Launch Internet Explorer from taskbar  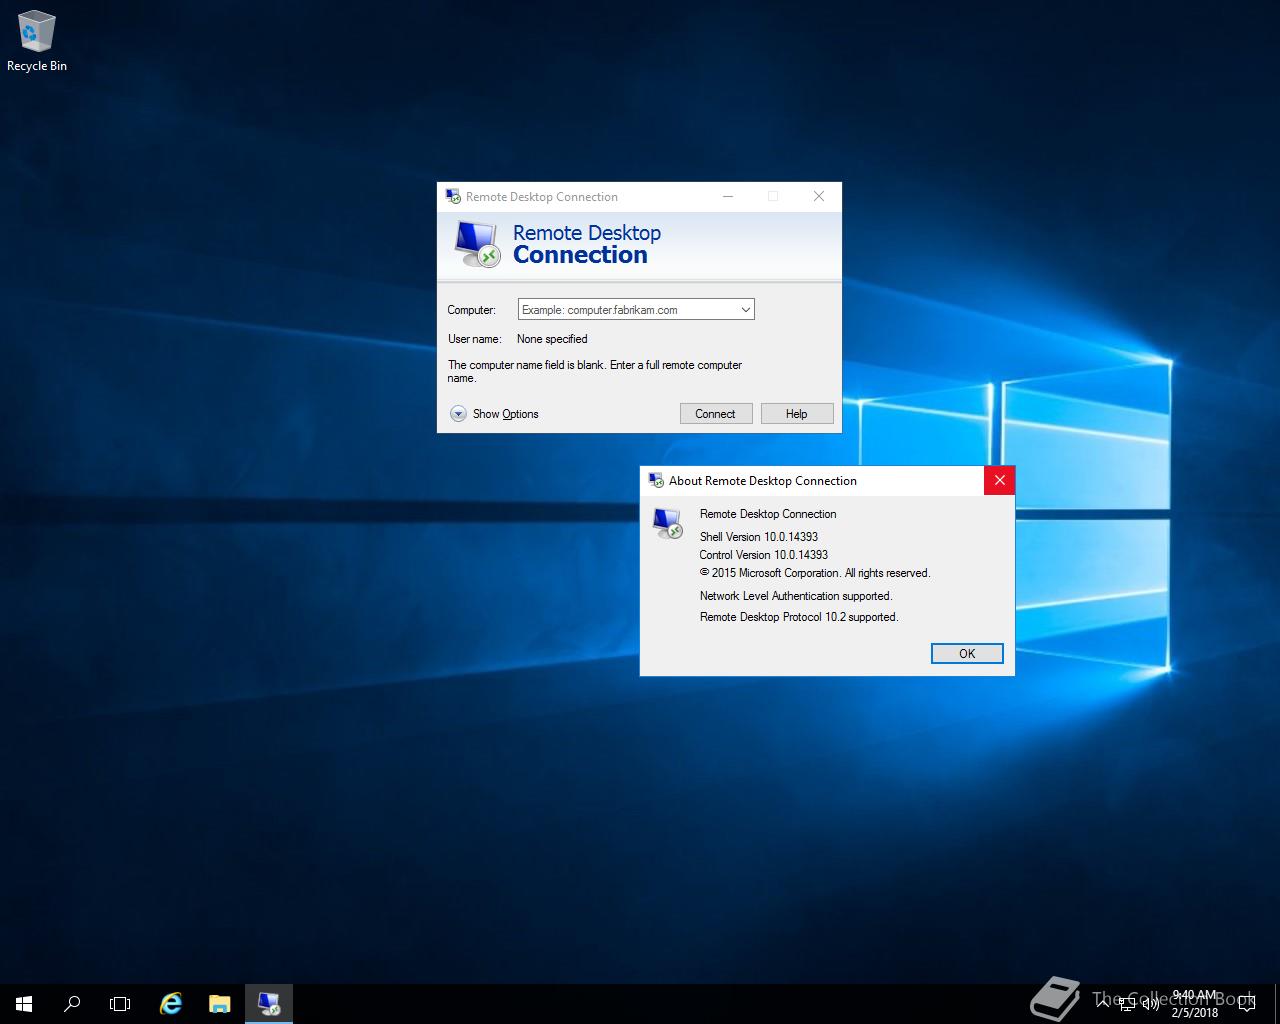pyautogui.click(x=171, y=1004)
